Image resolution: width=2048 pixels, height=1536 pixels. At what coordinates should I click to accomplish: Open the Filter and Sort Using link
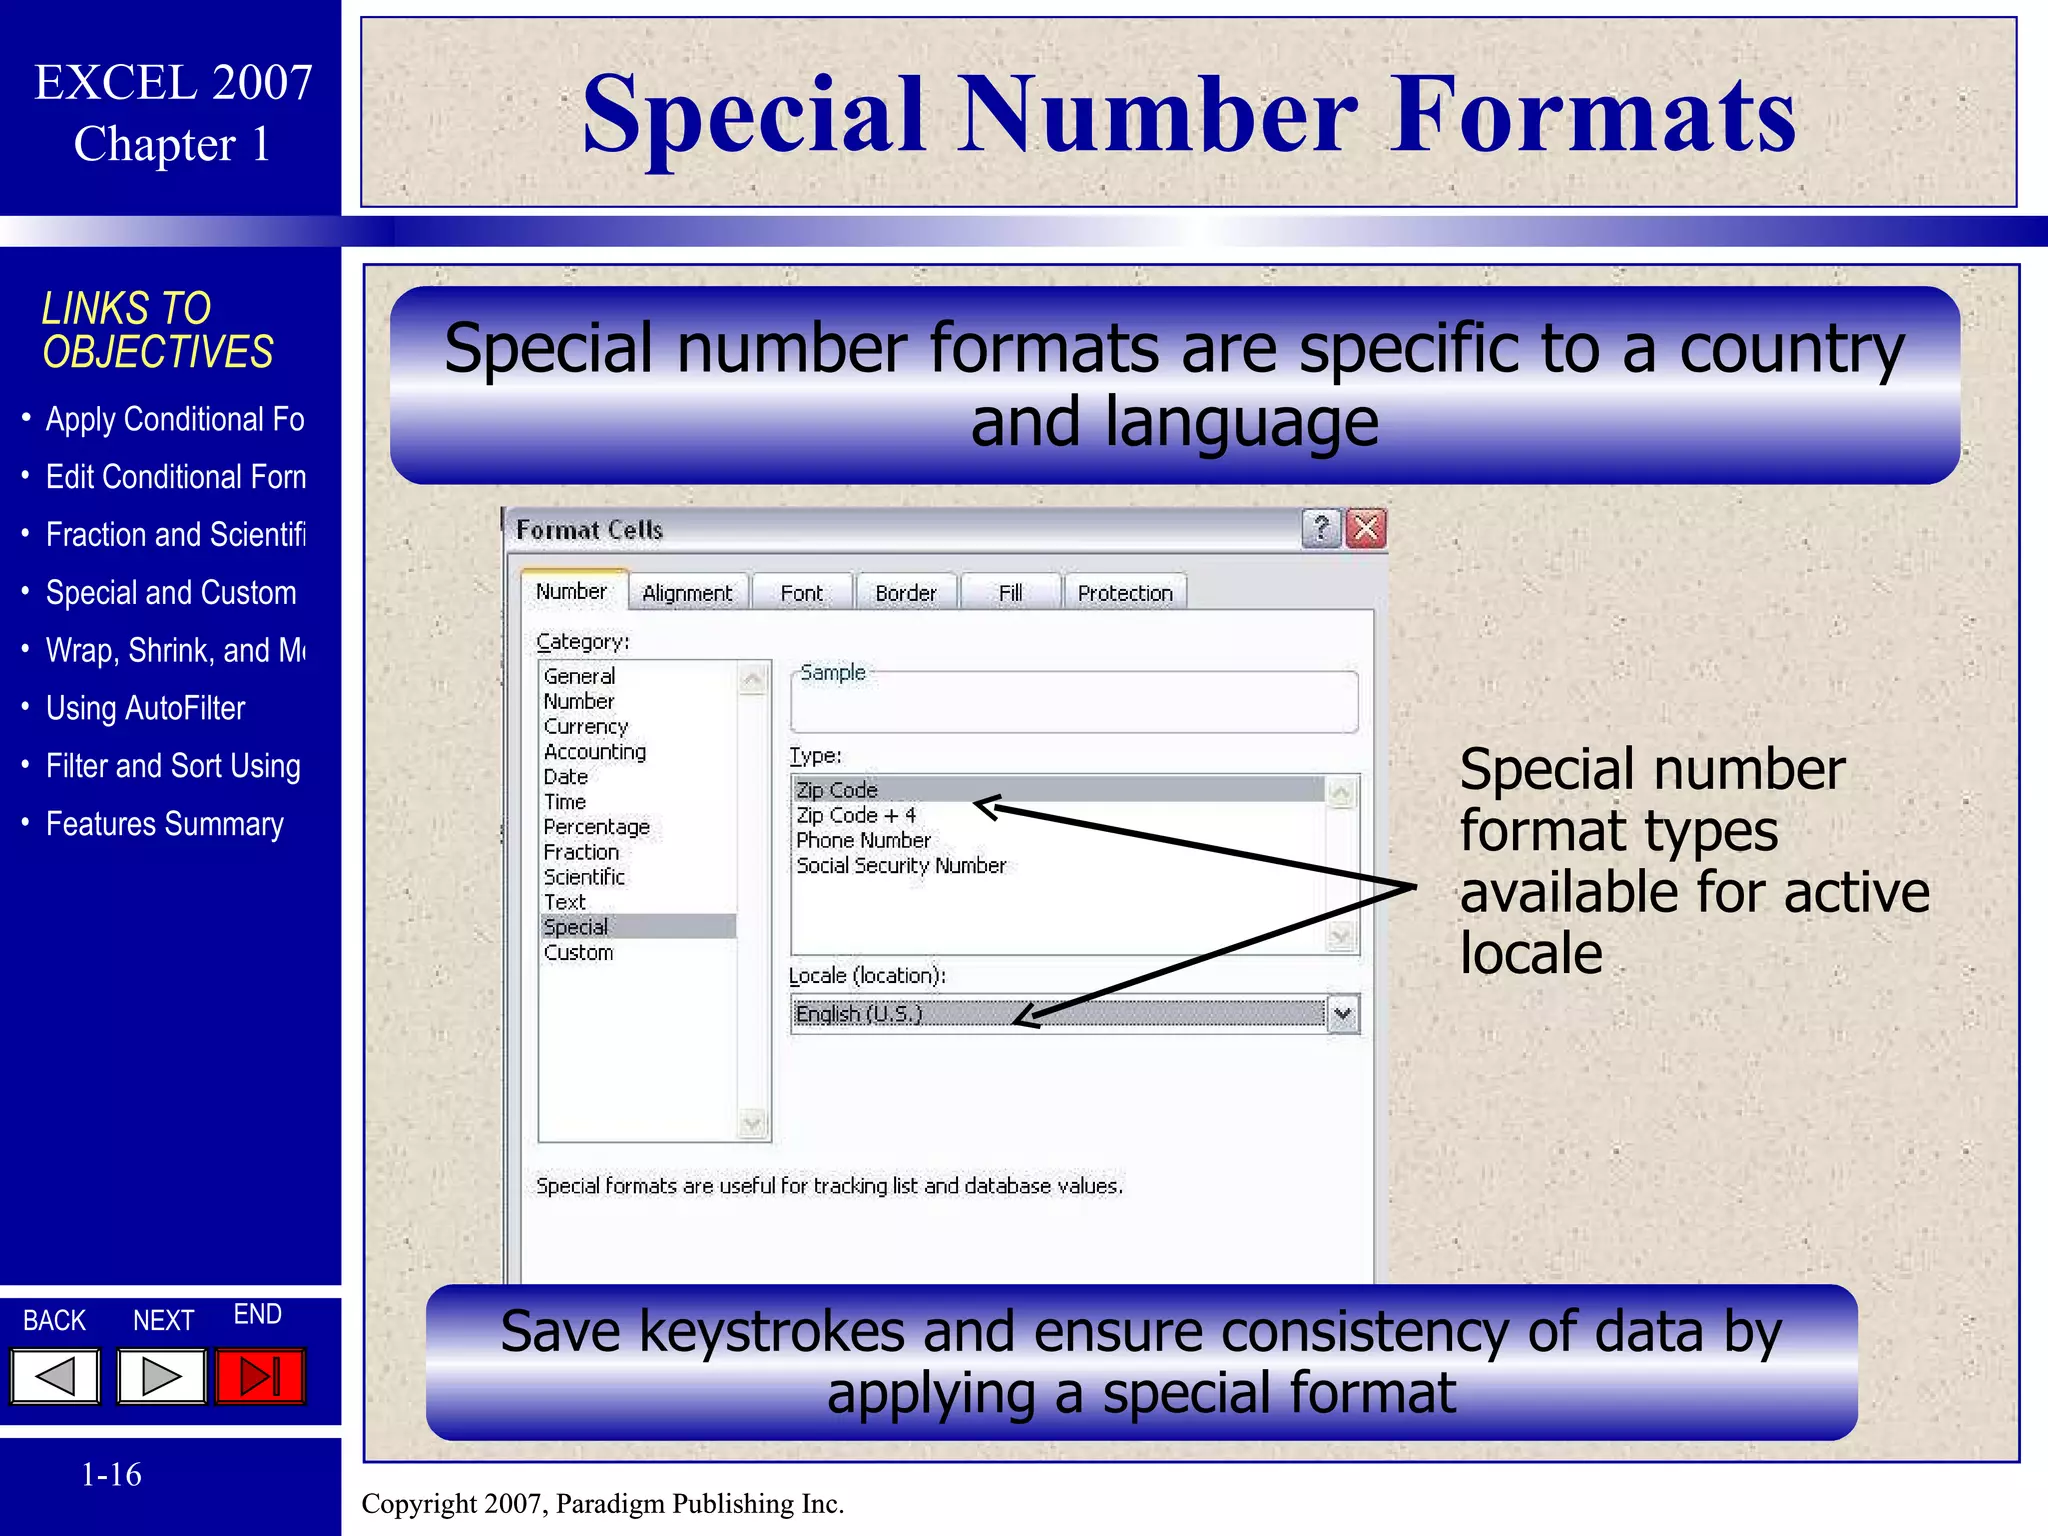[173, 766]
